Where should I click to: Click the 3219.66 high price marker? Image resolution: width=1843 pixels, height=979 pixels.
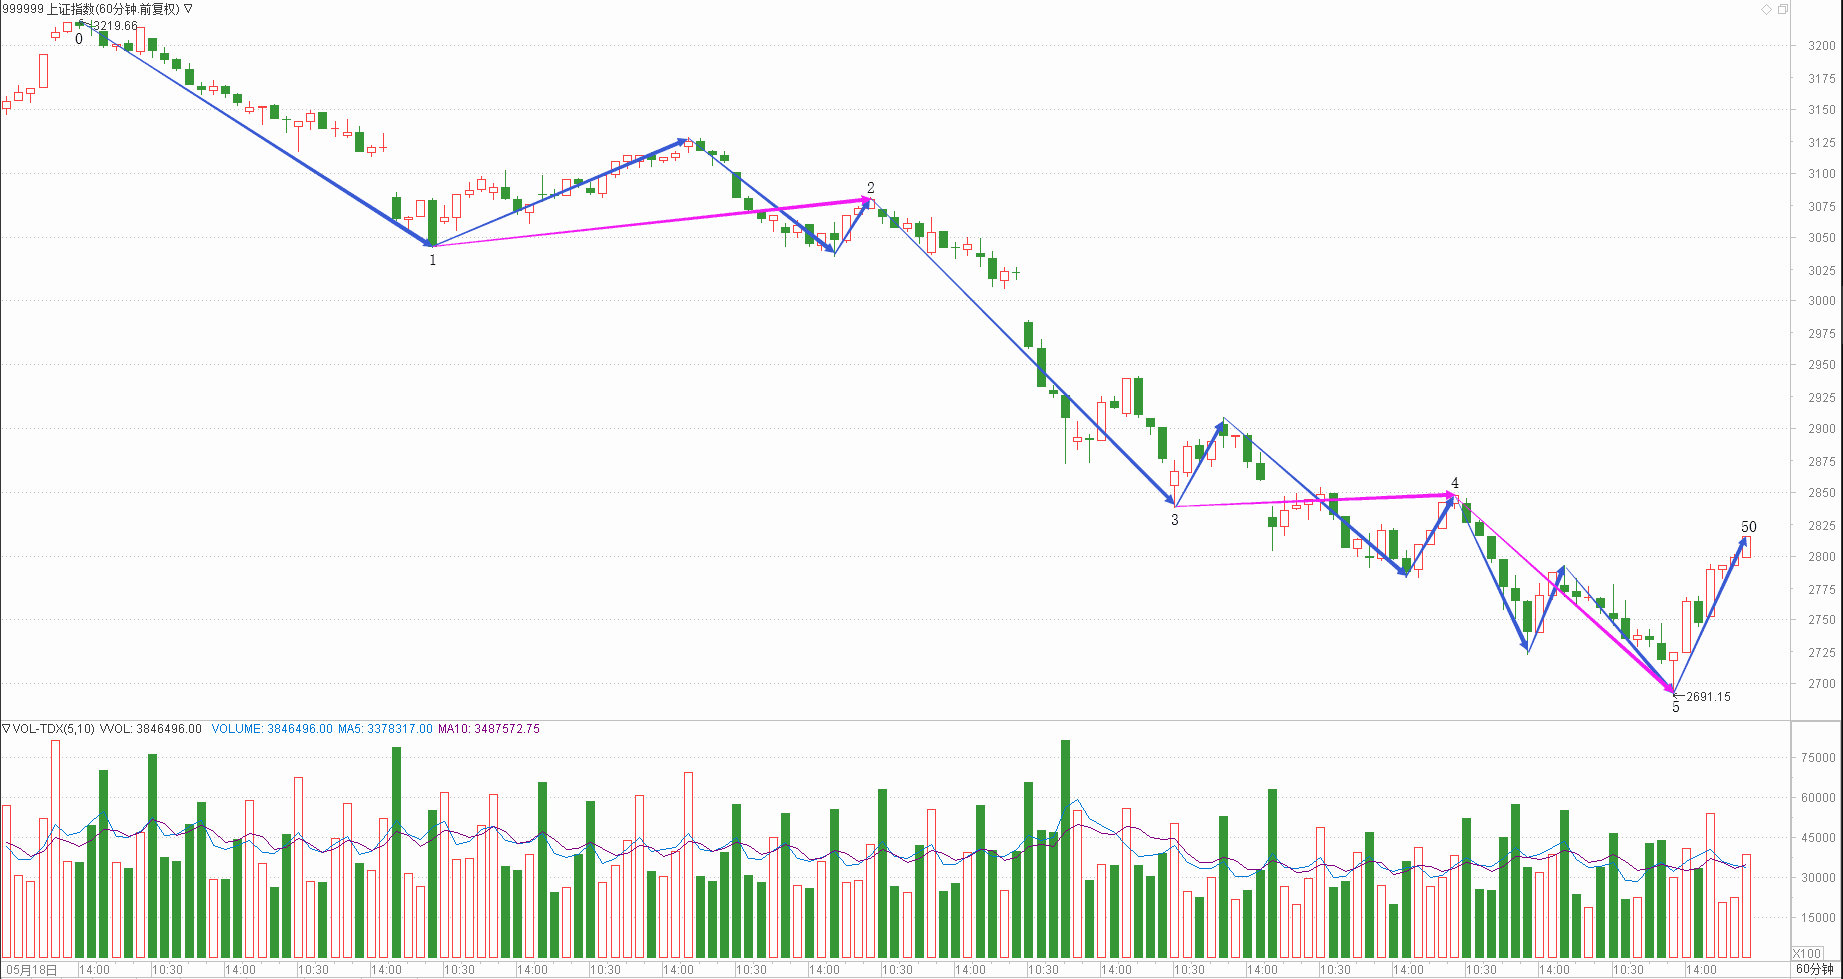click(x=114, y=26)
